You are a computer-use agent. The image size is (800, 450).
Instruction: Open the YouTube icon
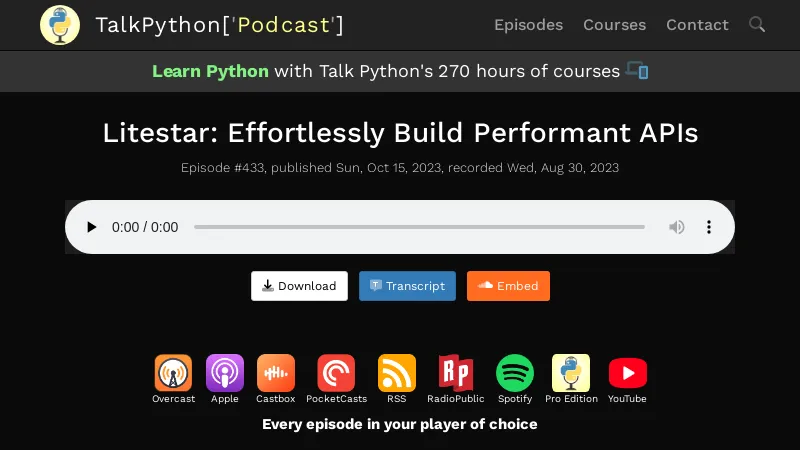tap(627, 373)
